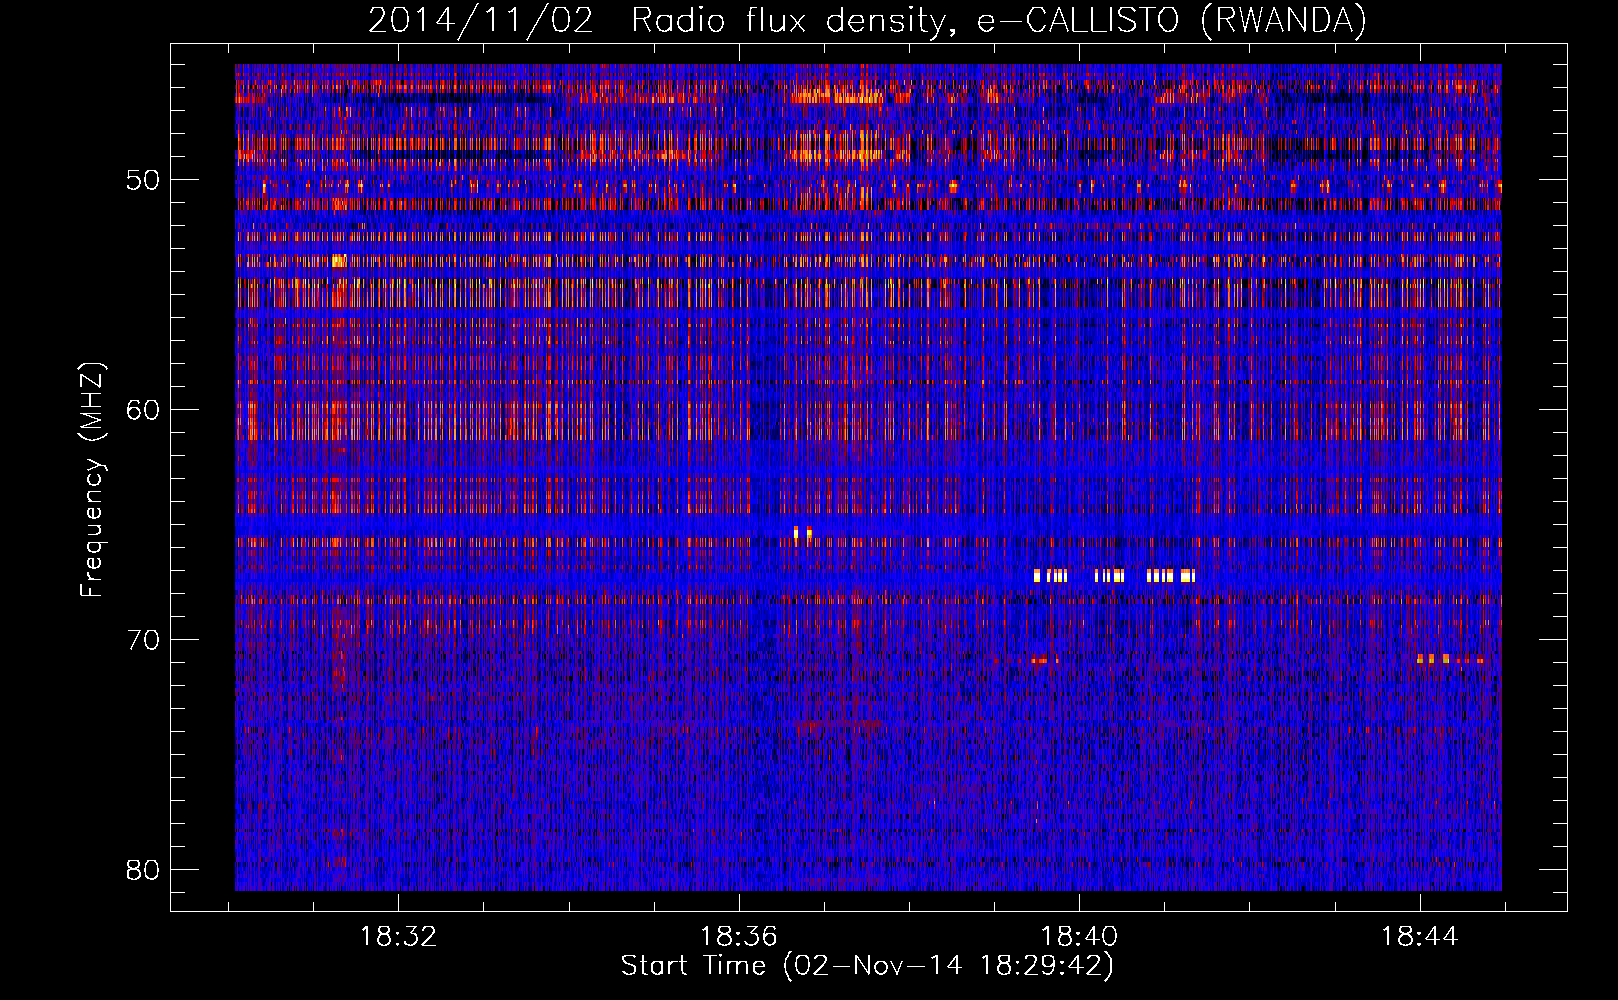Click the plot title '2014/11/02 Radio flux density, e-CALLISTO (RWANDA)'
1618x1000 pixels.
pyautogui.click(x=867, y=21)
